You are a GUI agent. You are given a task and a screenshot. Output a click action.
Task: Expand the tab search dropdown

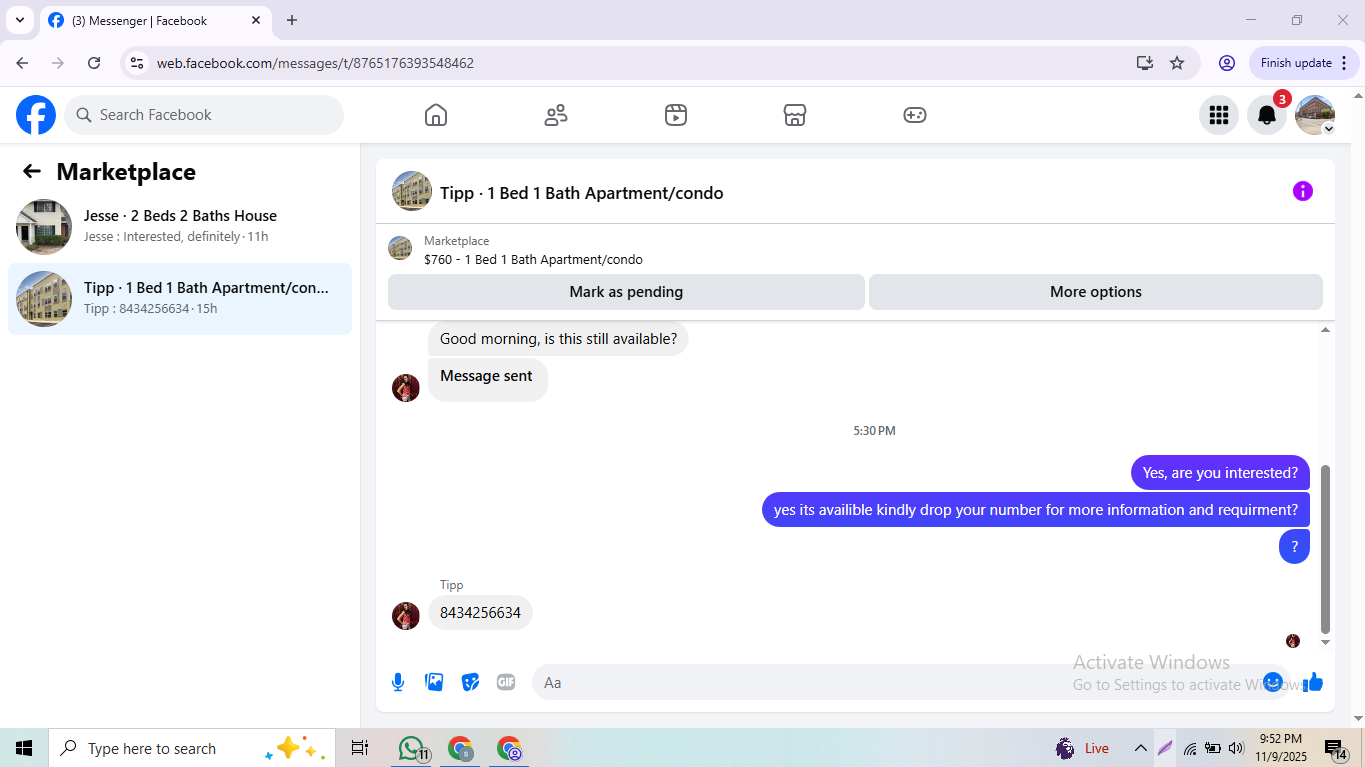(20, 20)
